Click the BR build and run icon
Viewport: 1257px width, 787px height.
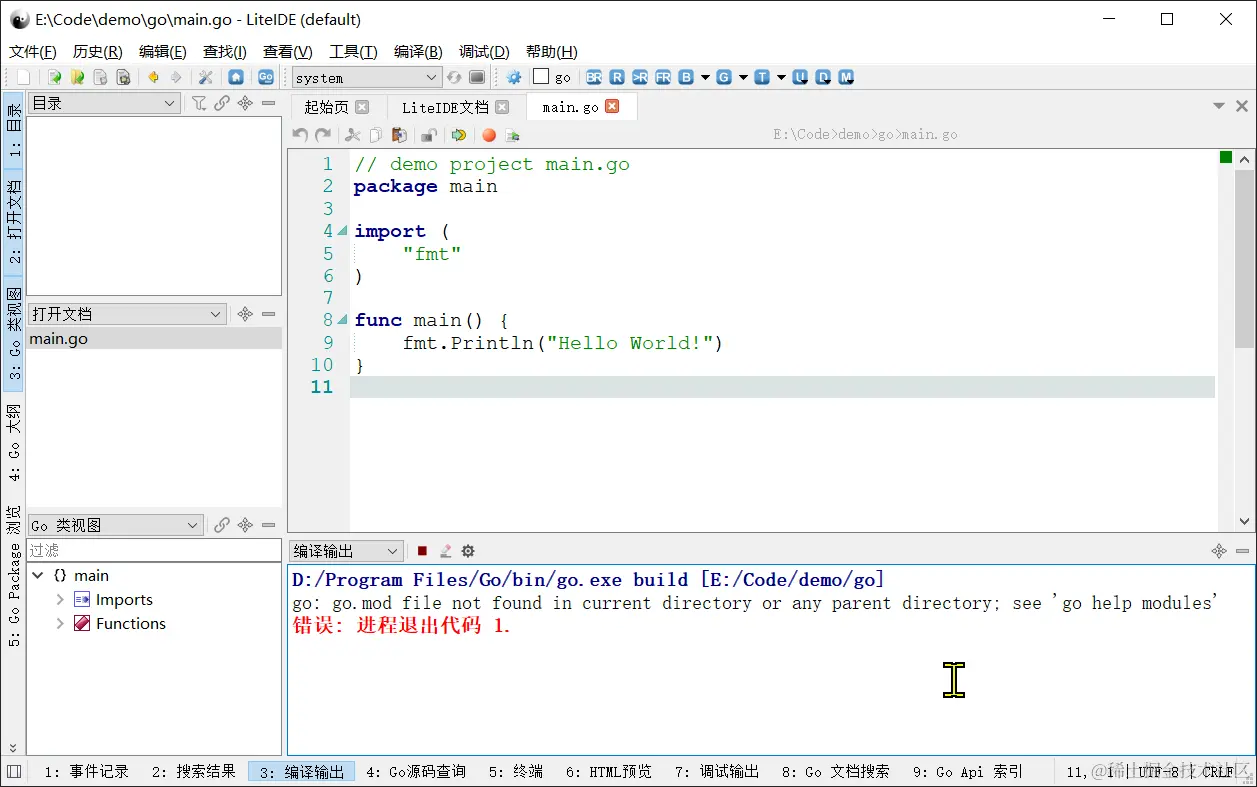click(594, 77)
